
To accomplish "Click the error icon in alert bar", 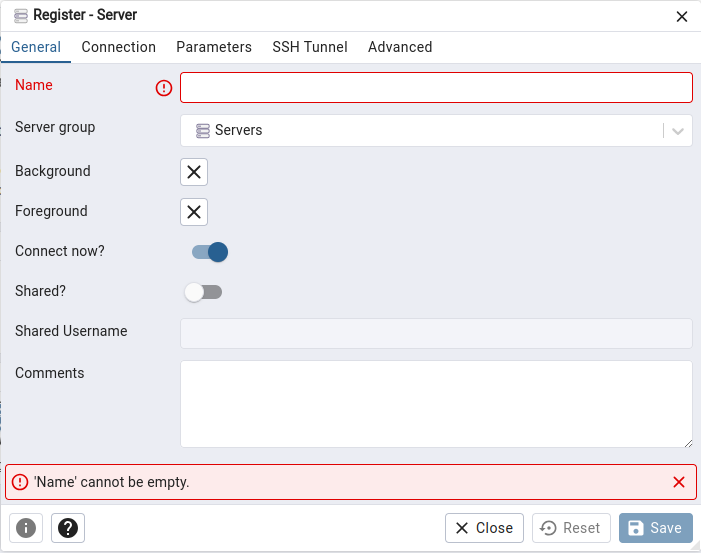I will click(x=19, y=482).
